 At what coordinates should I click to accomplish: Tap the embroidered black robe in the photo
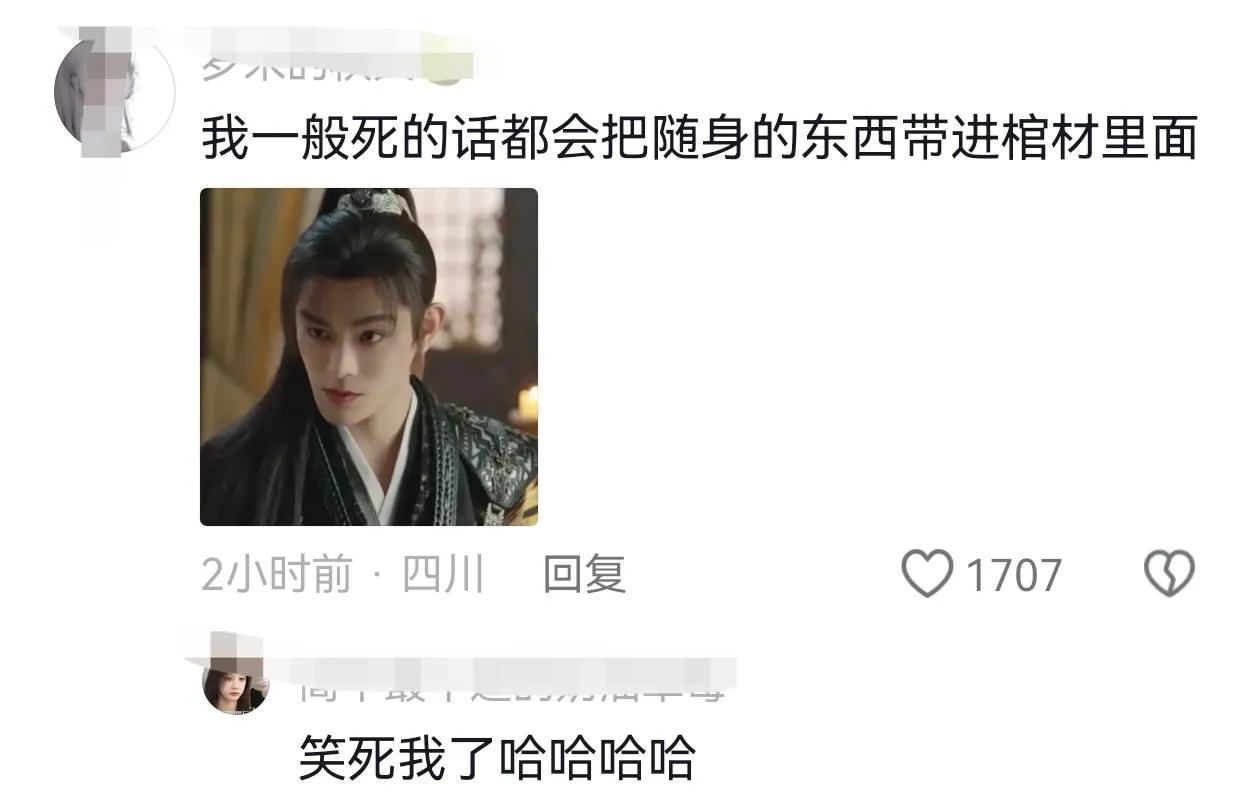coord(470,462)
